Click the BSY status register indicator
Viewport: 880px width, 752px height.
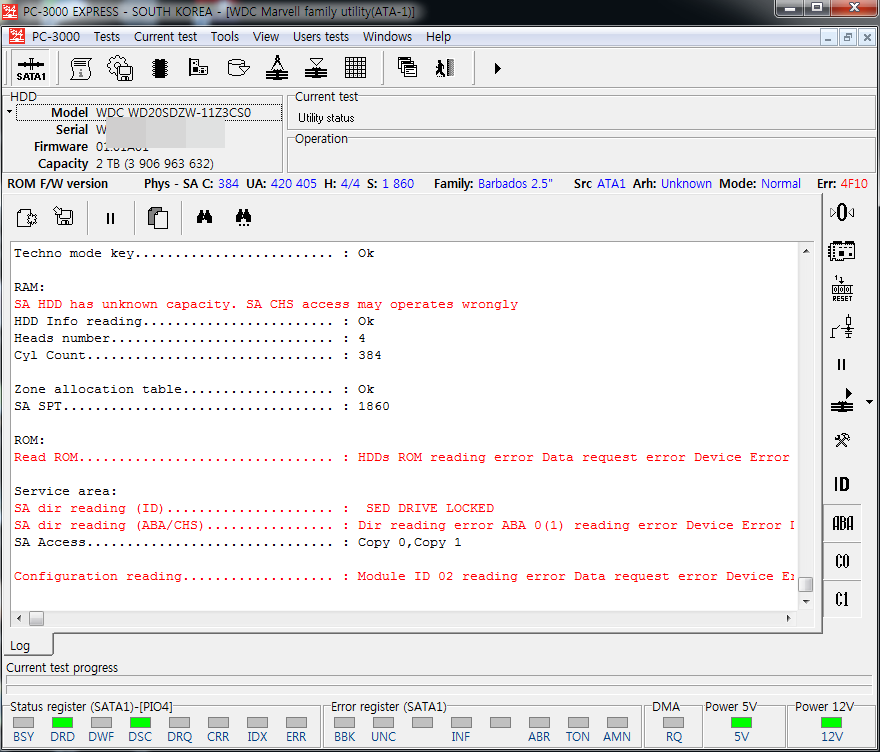pos(23,723)
